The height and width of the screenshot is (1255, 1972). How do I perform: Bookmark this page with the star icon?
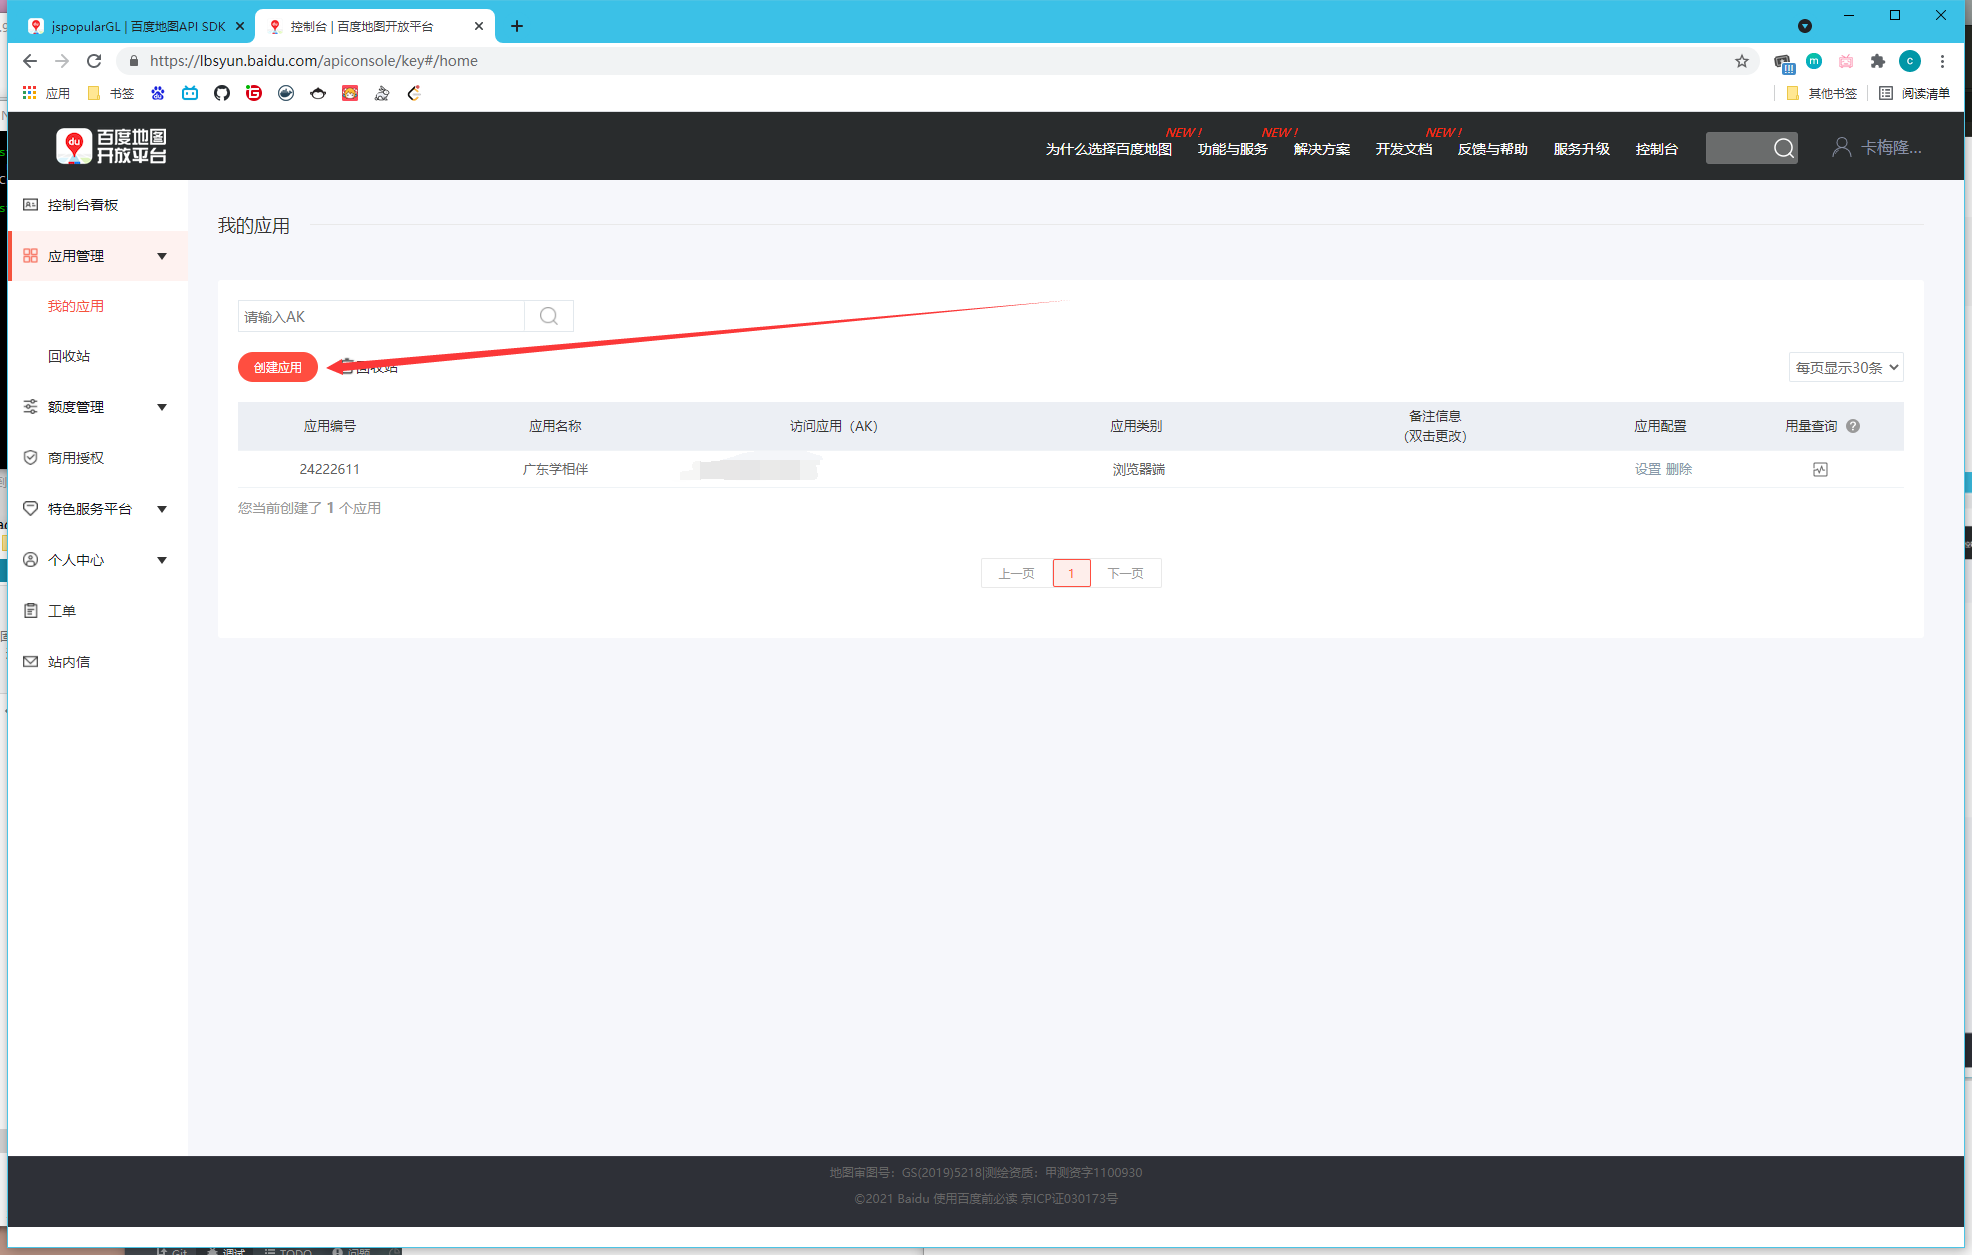[x=1742, y=61]
